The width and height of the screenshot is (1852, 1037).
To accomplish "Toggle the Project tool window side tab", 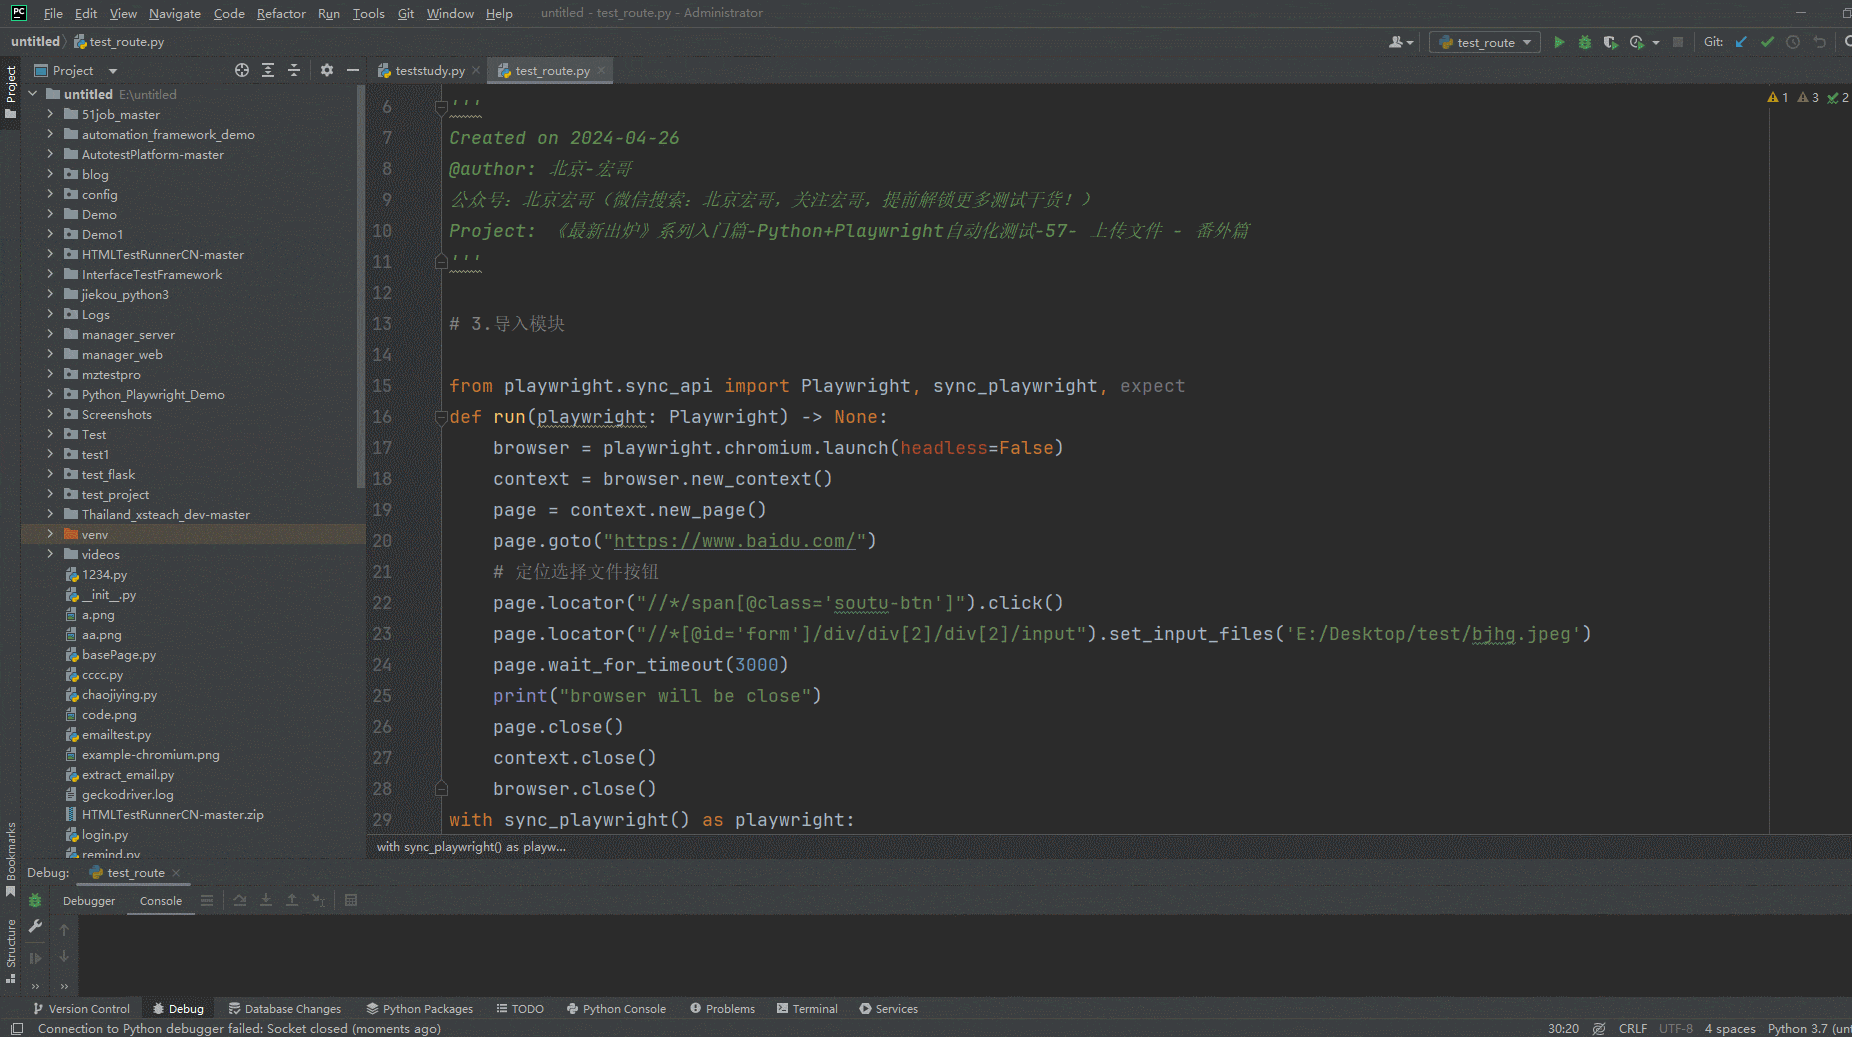I will (x=11, y=91).
